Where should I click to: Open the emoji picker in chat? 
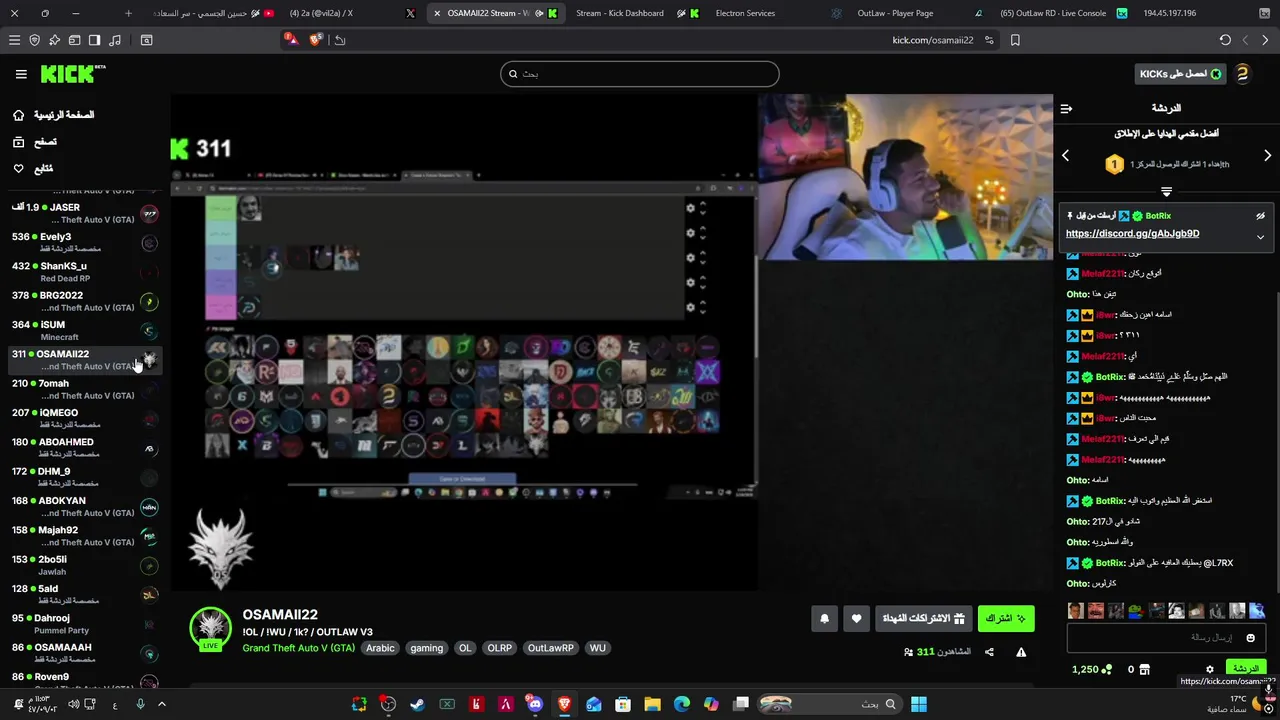[x=1250, y=637]
